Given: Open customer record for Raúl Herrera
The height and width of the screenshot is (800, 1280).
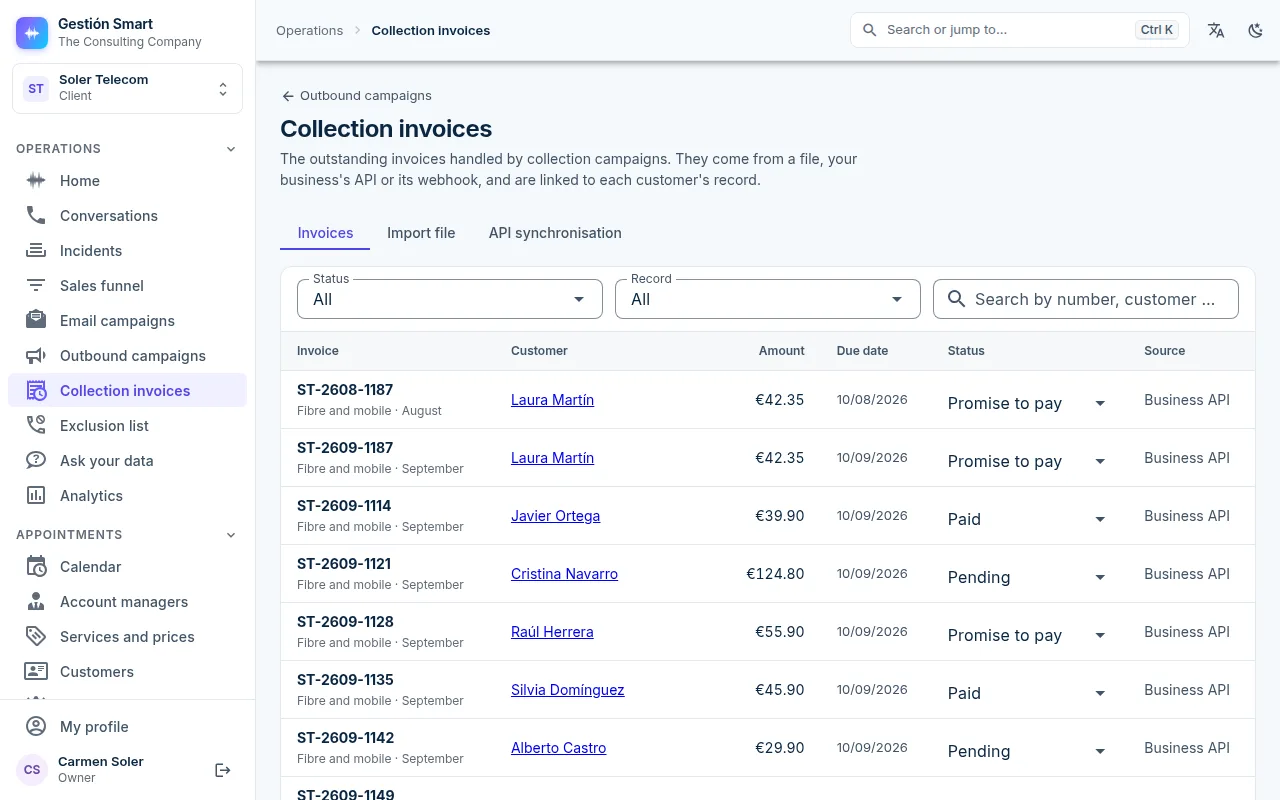Looking at the screenshot, I should click(552, 632).
